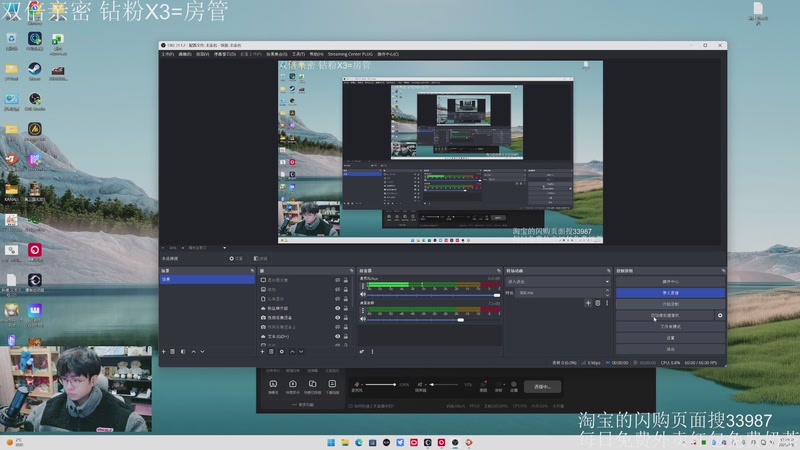
Task: Open Windows Start menu in taskbar
Action: coord(331,442)
